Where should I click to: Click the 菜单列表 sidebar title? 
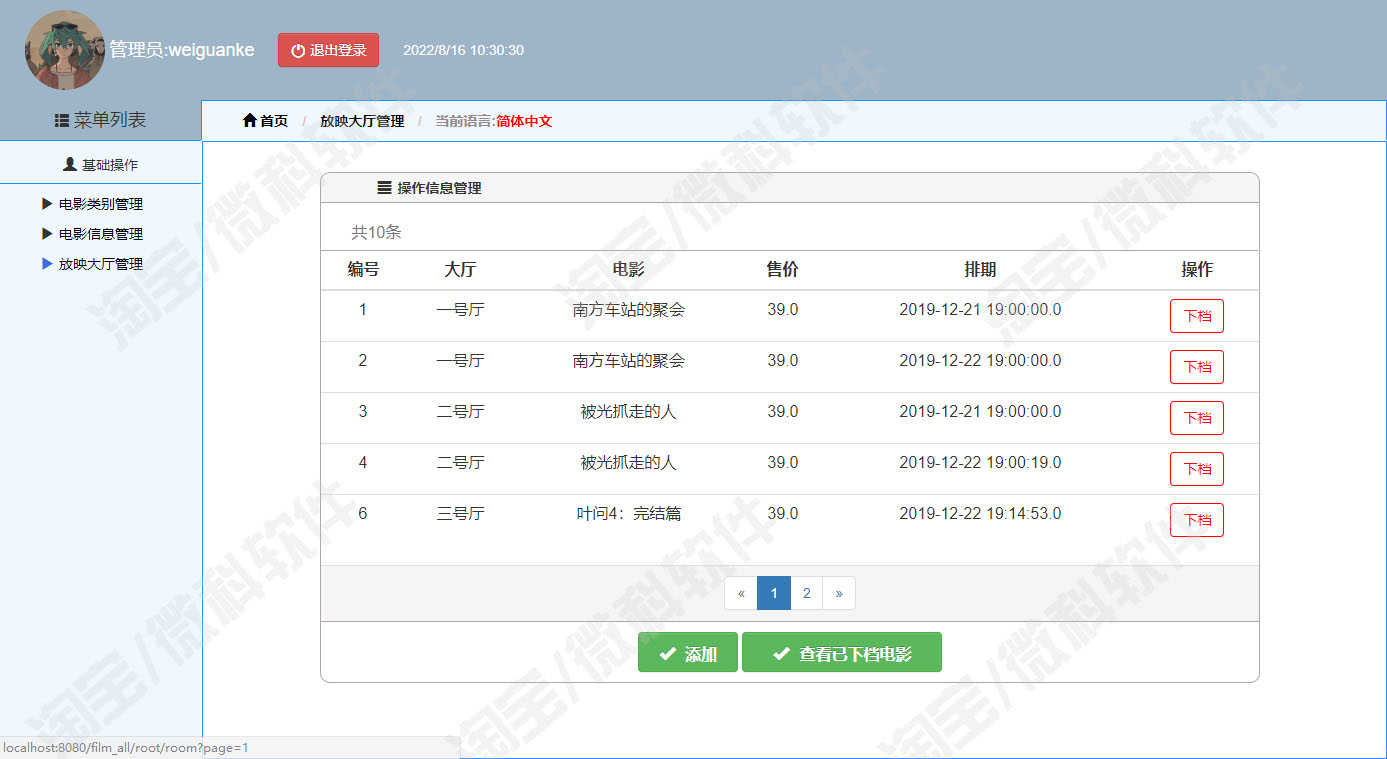110,120
